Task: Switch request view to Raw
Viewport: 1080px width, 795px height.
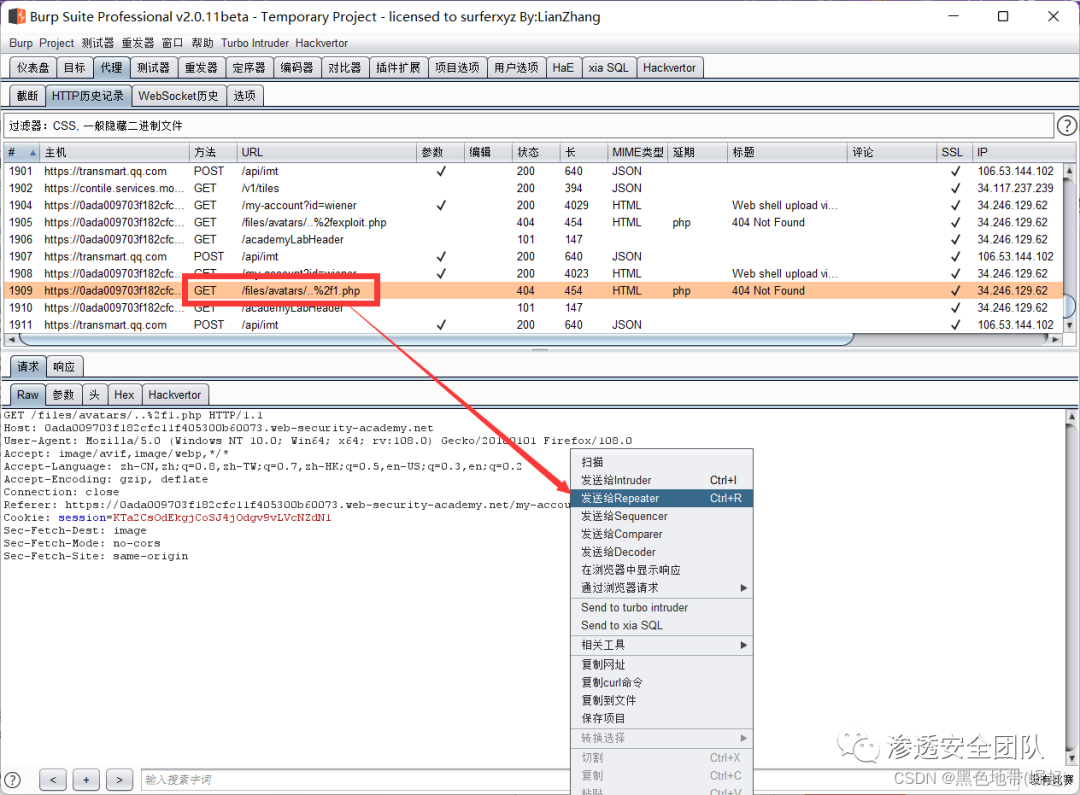Action: (x=28, y=395)
